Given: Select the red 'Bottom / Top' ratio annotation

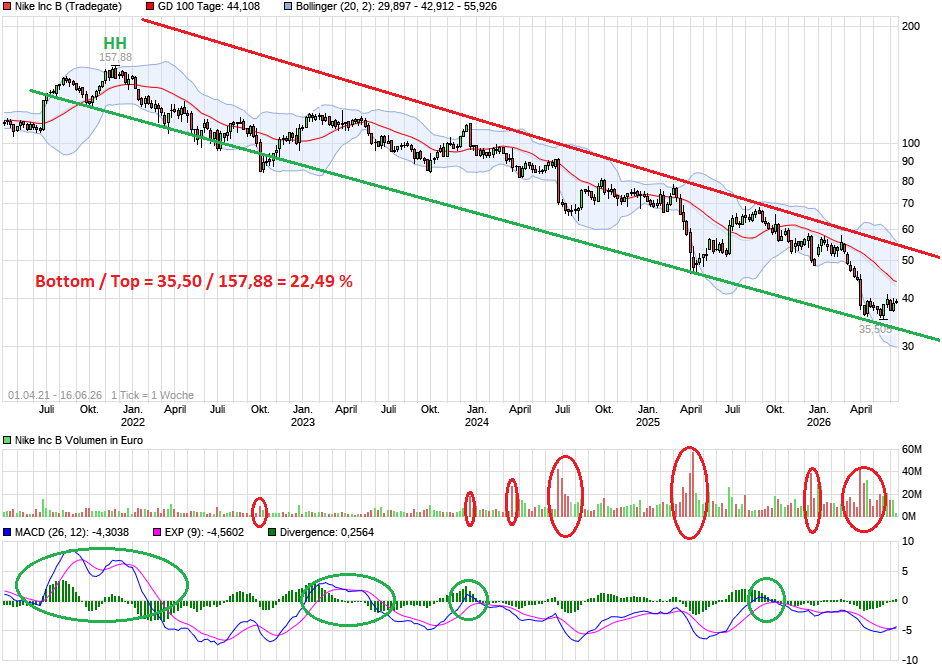Looking at the screenshot, I should tap(193, 281).
